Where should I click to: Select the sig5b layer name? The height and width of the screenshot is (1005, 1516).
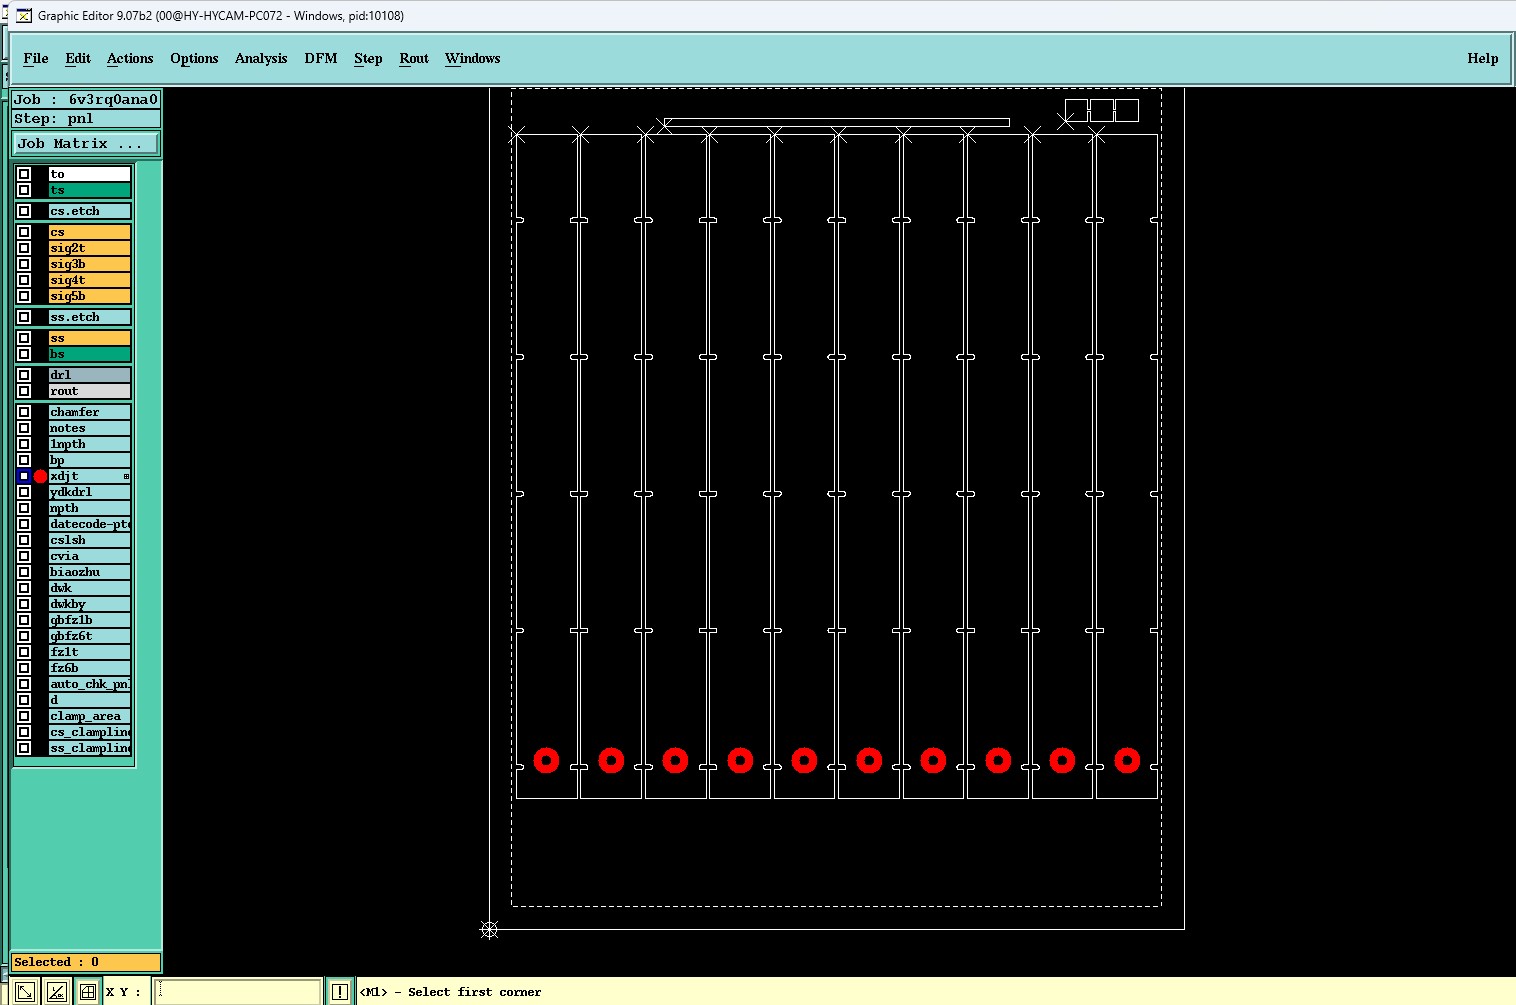(x=90, y=296)
